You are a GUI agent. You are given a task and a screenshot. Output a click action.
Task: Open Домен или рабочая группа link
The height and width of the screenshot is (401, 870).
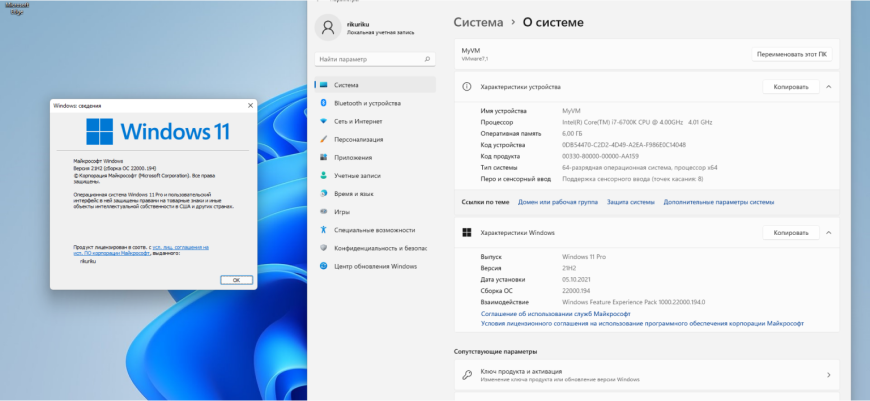pyautogui.click(x=558, y=202)
